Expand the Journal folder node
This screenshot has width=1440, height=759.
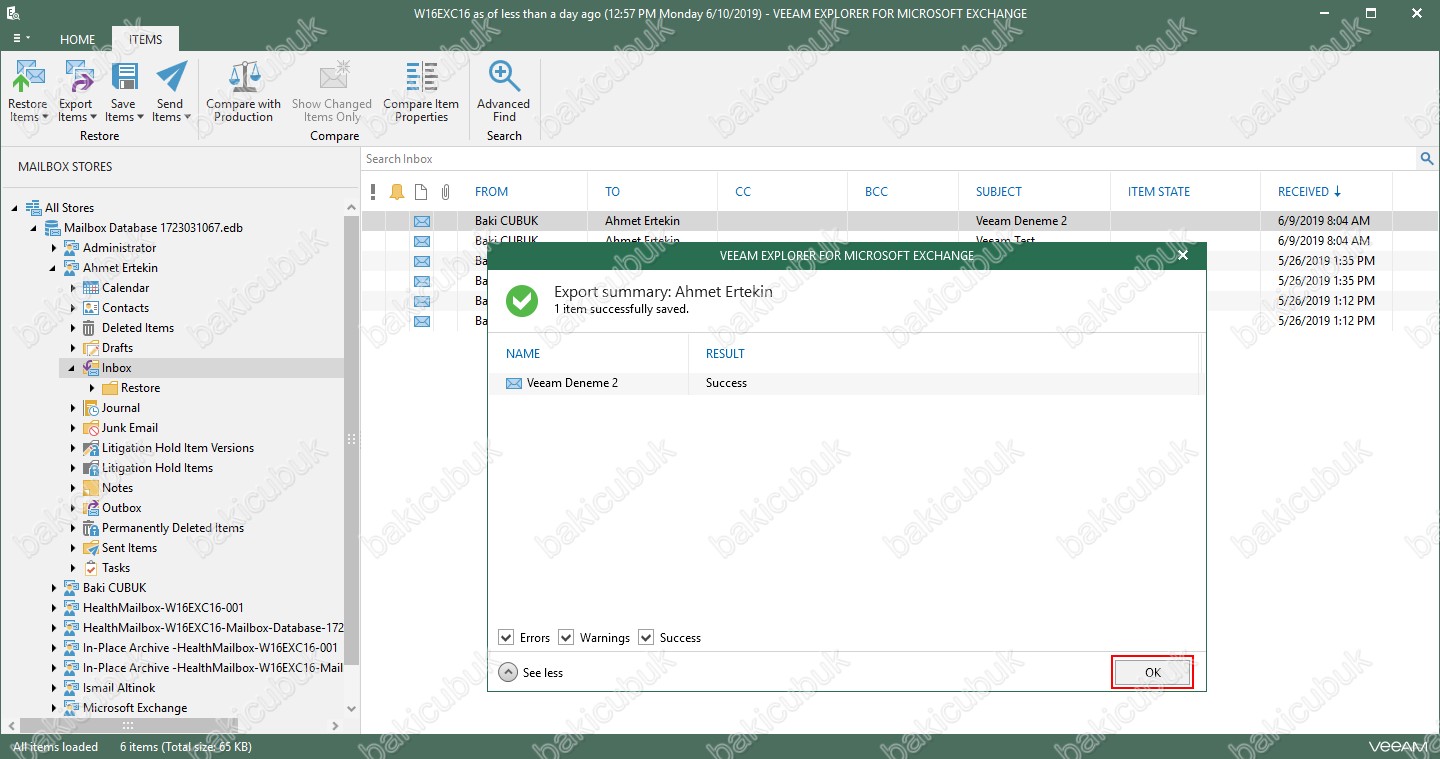point(72,408)
